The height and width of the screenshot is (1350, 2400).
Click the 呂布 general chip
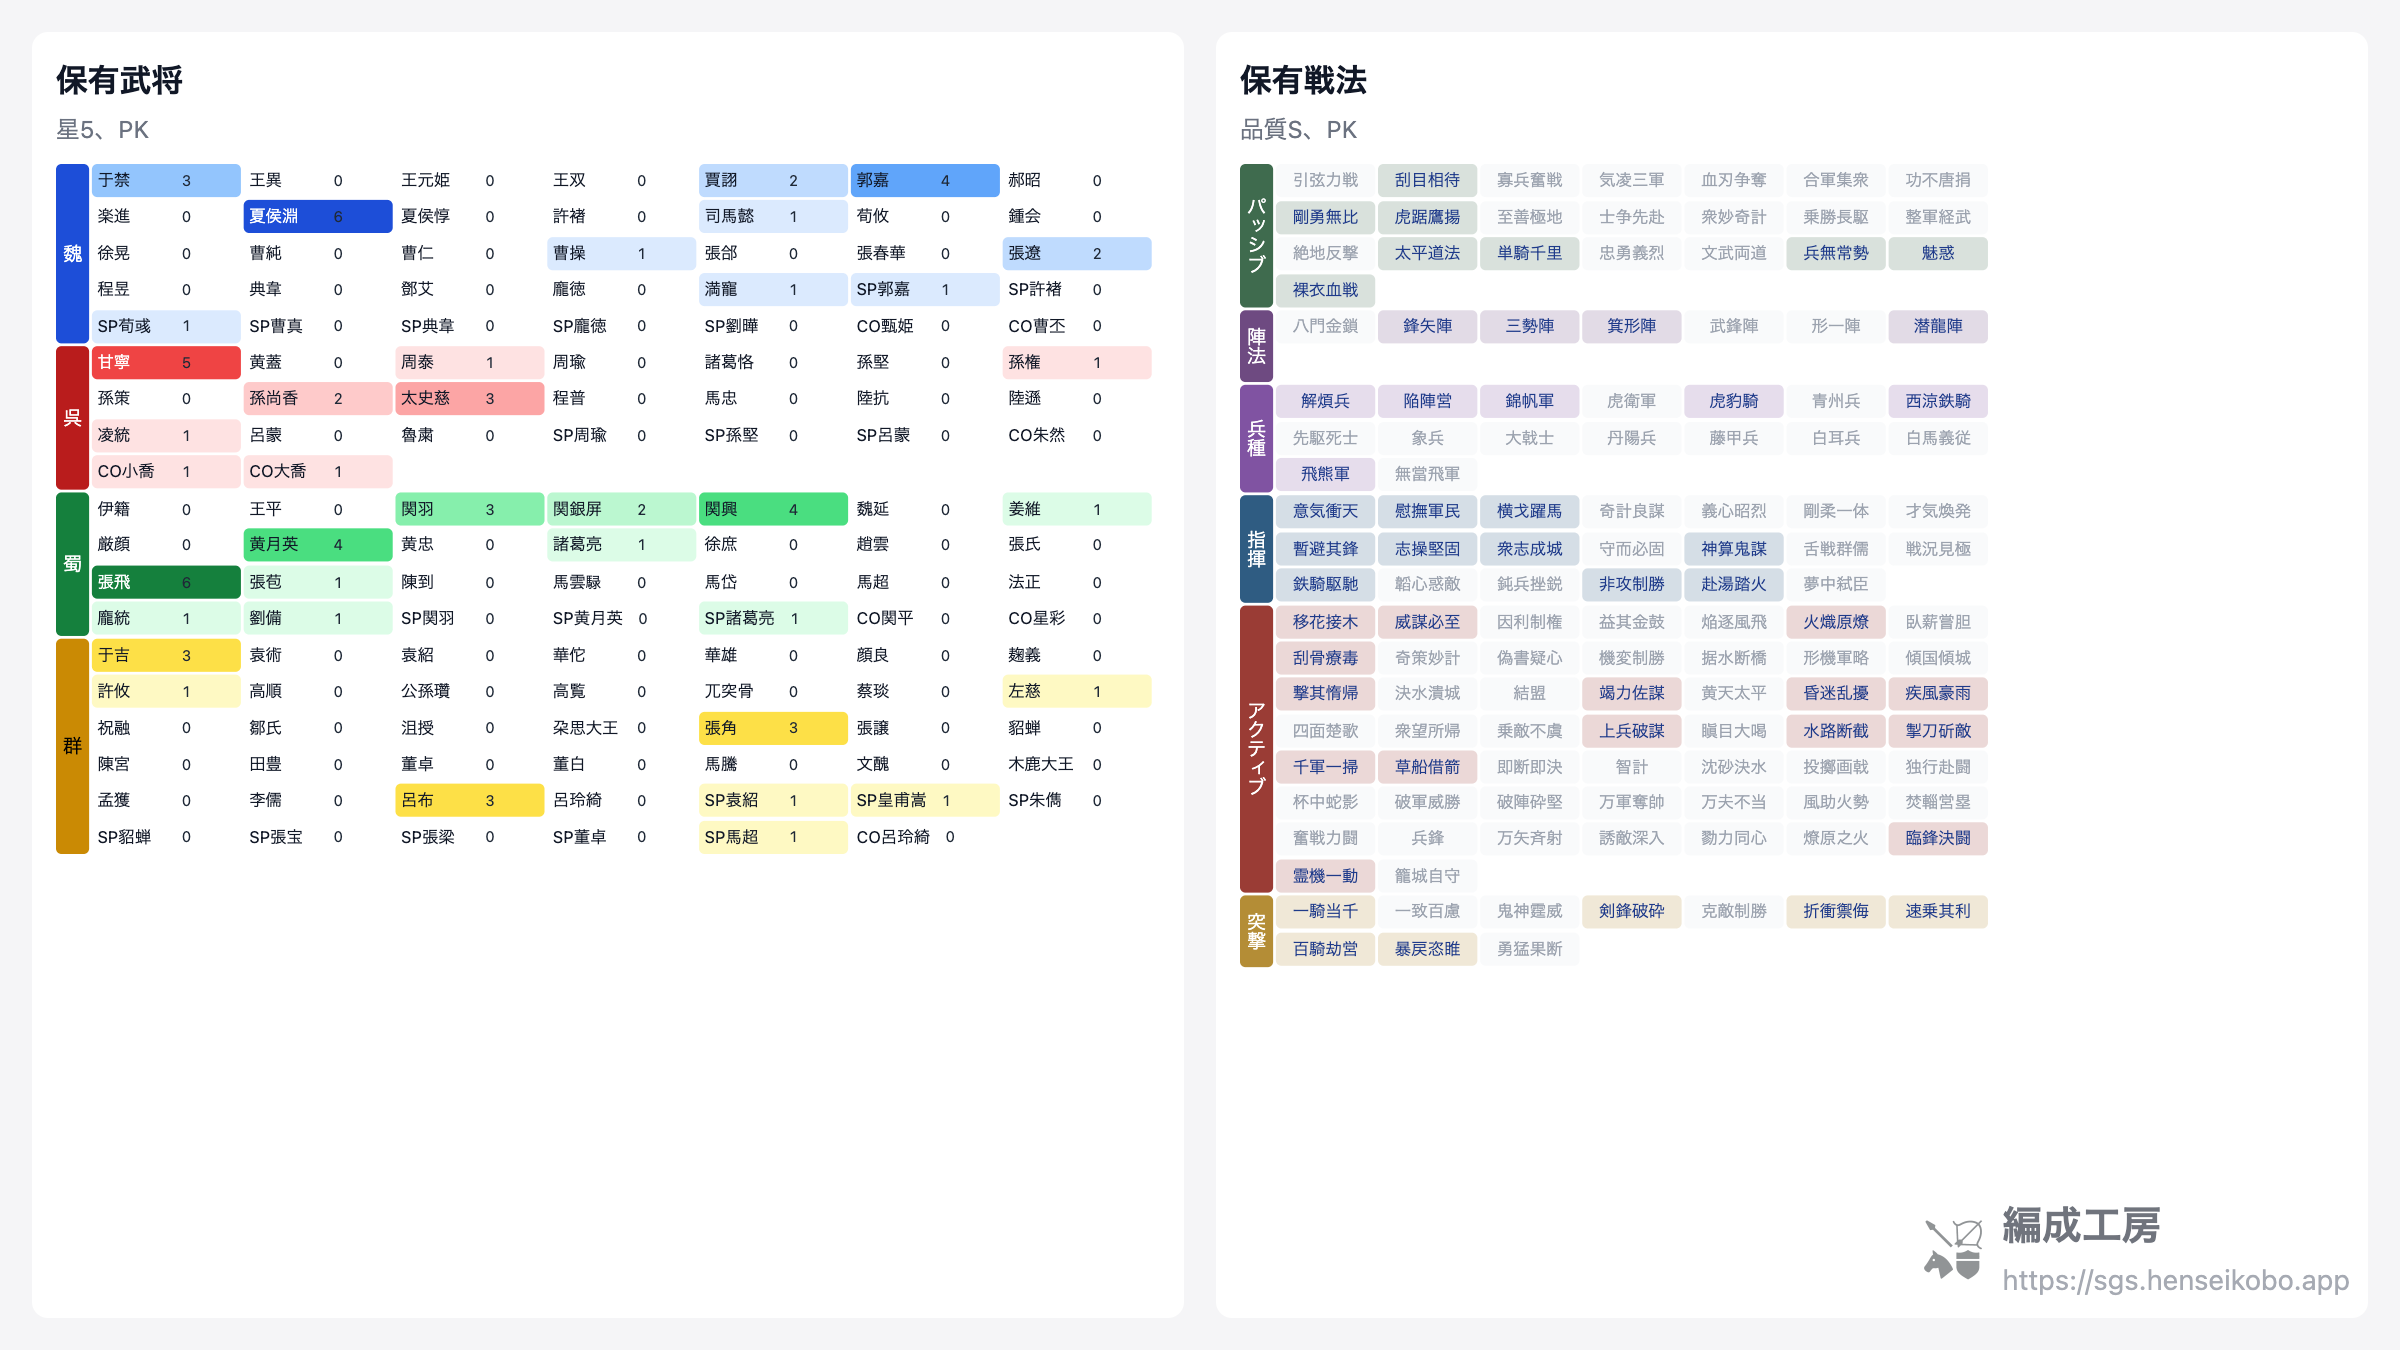point(469,800)
